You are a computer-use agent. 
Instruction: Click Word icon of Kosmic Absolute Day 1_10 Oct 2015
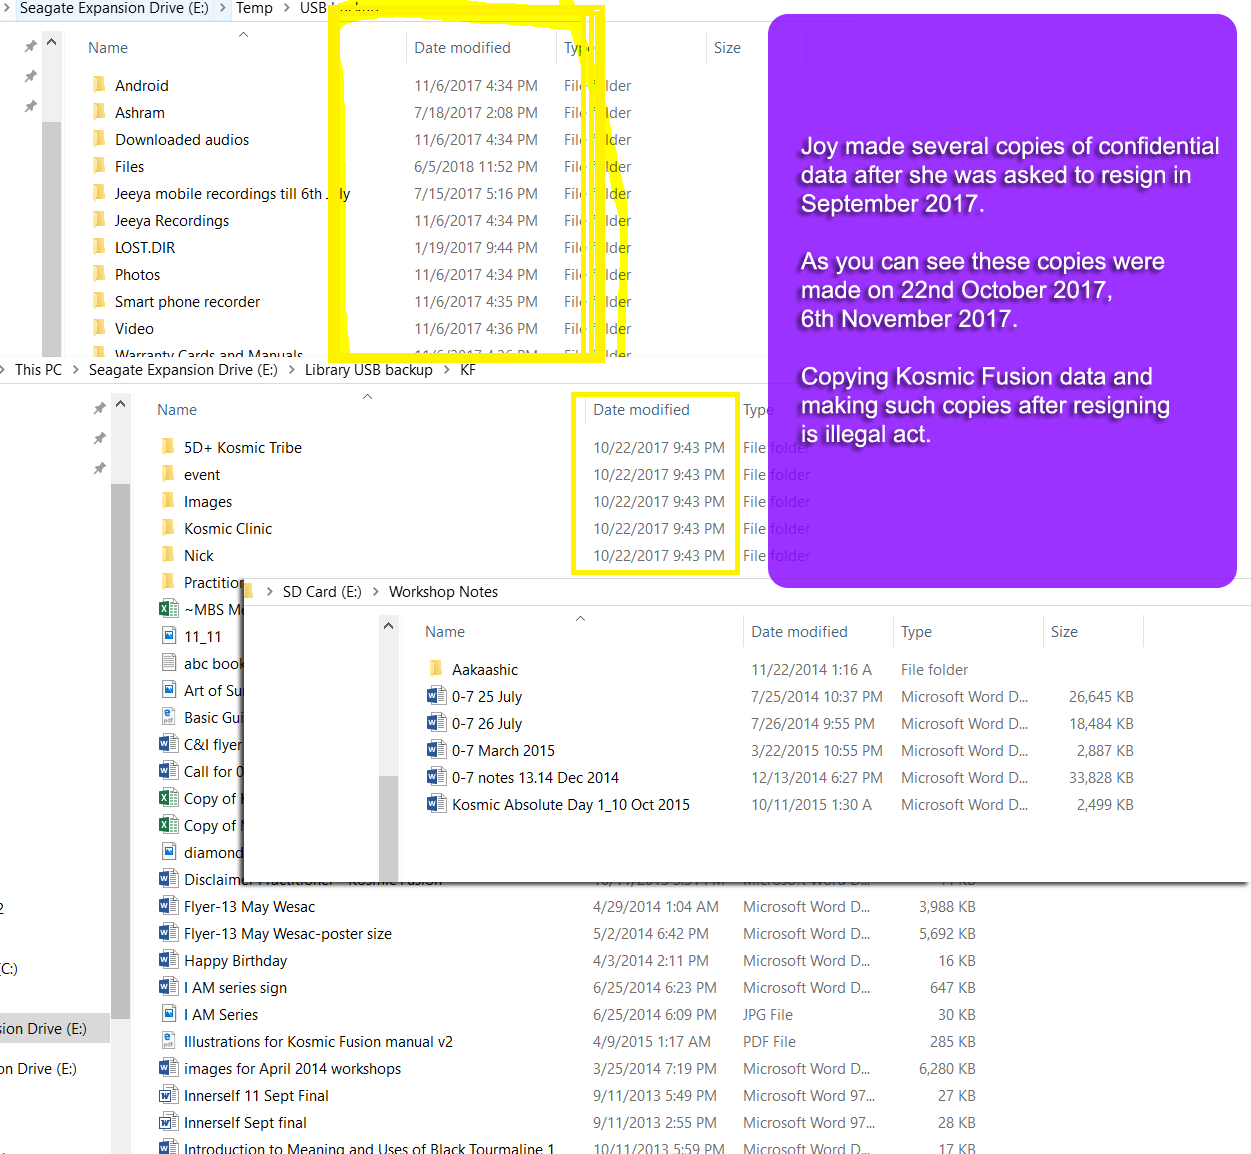[436, 804]
